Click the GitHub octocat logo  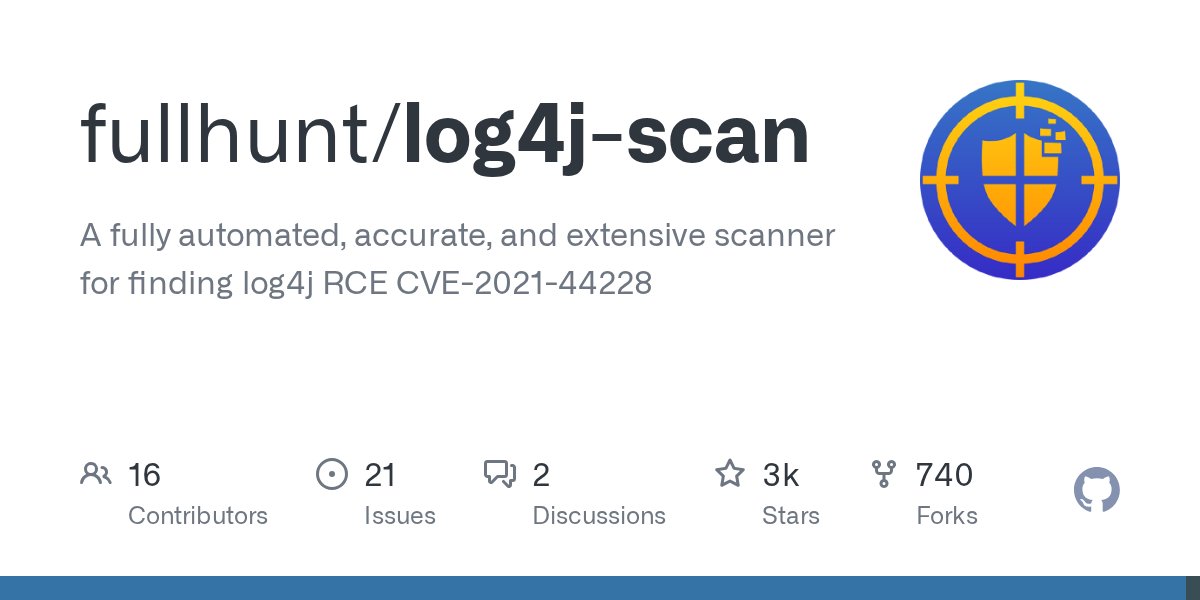(x=1097, y=491)
